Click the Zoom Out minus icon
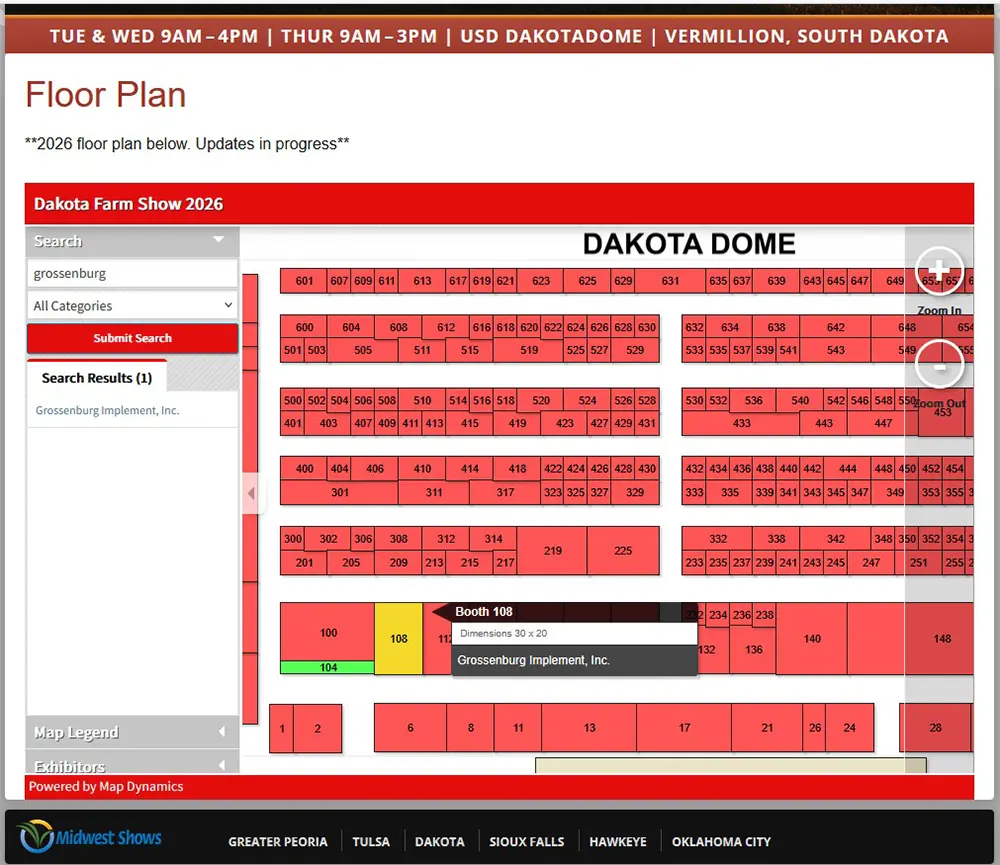This screenshot has width=1000, height=865. (x=938, y=364)
